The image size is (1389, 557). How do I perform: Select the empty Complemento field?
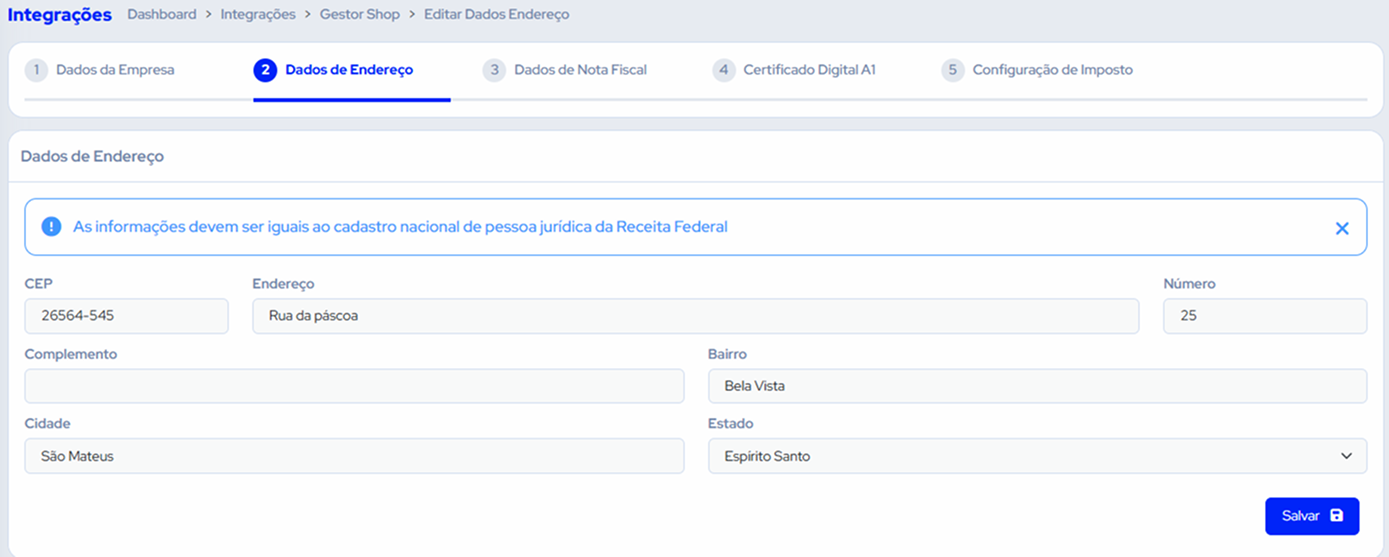(354, 386)
